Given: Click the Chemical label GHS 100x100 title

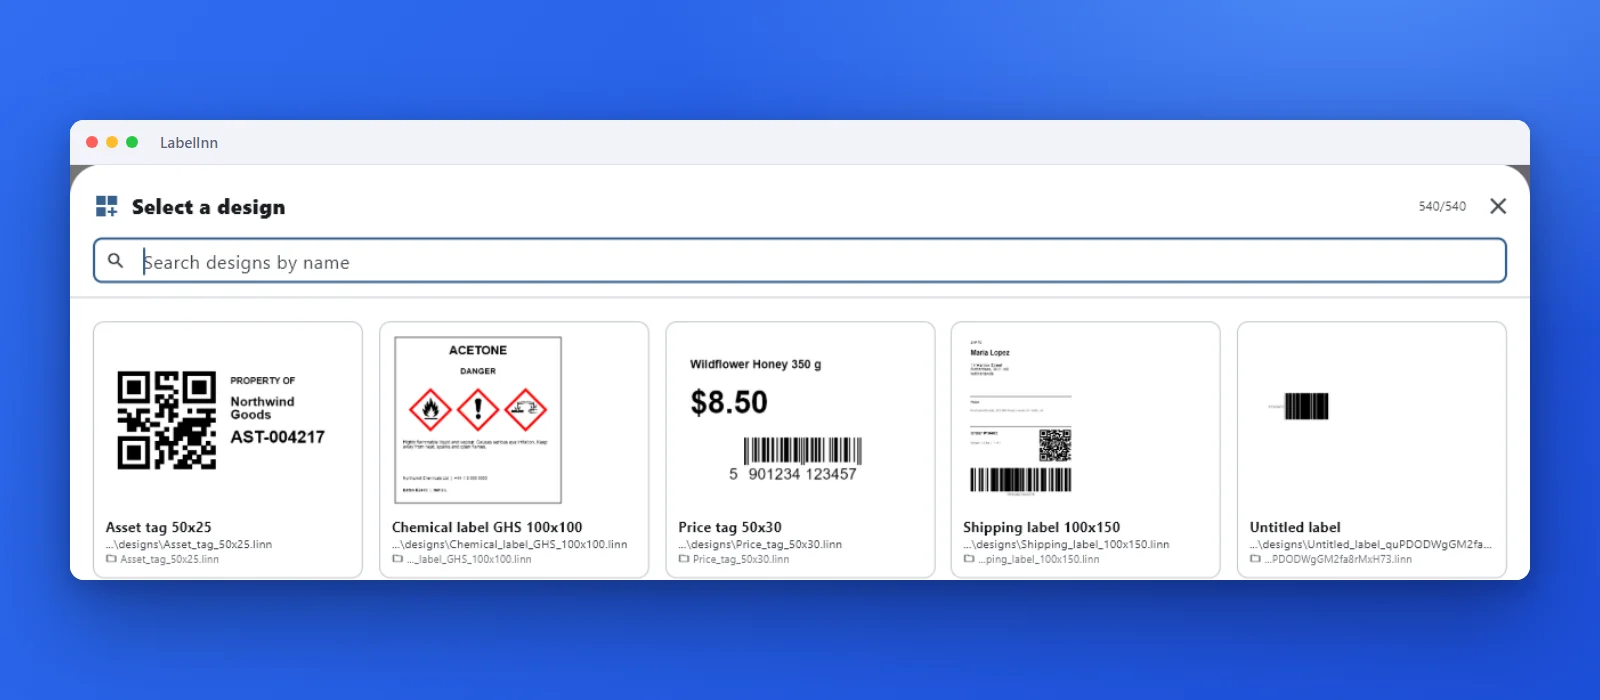Looking at the screenshot, I should pyautogui.click(x=487, y=527).
